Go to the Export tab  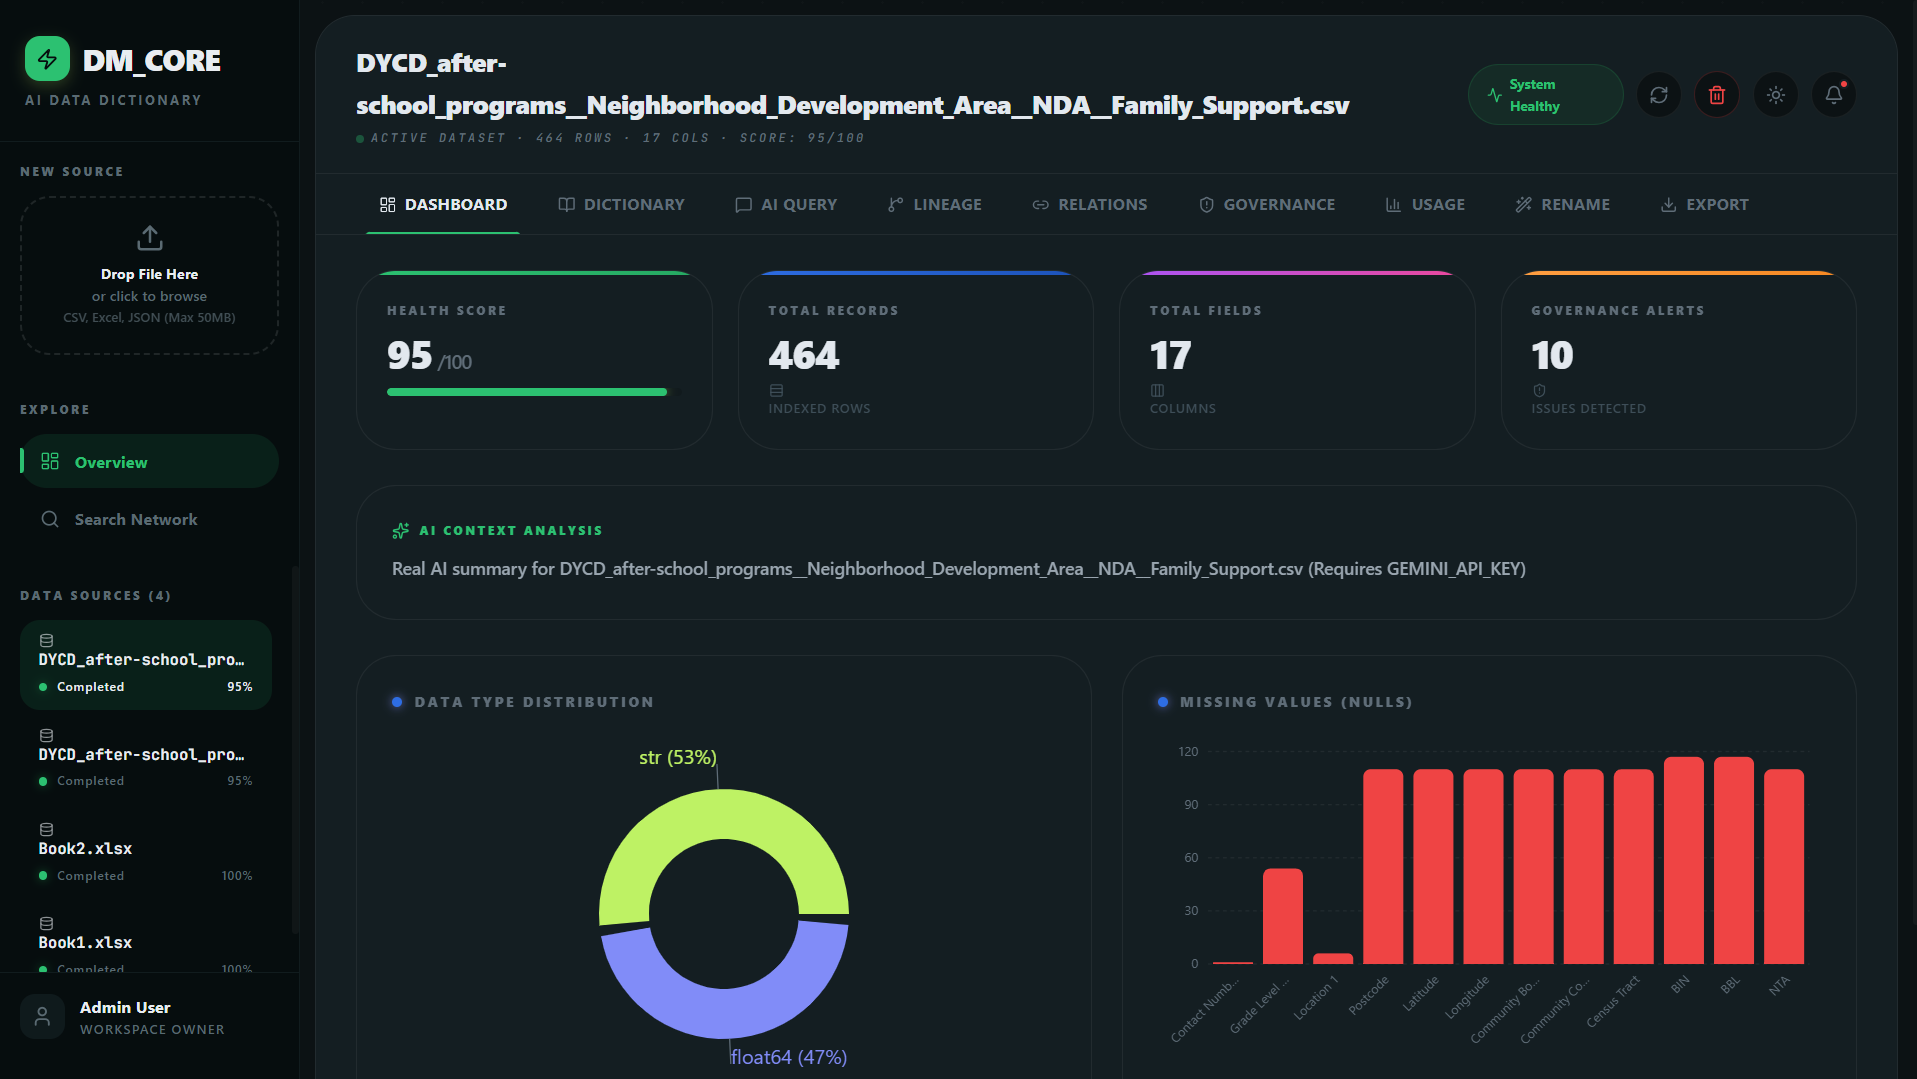pos(1705,204)
